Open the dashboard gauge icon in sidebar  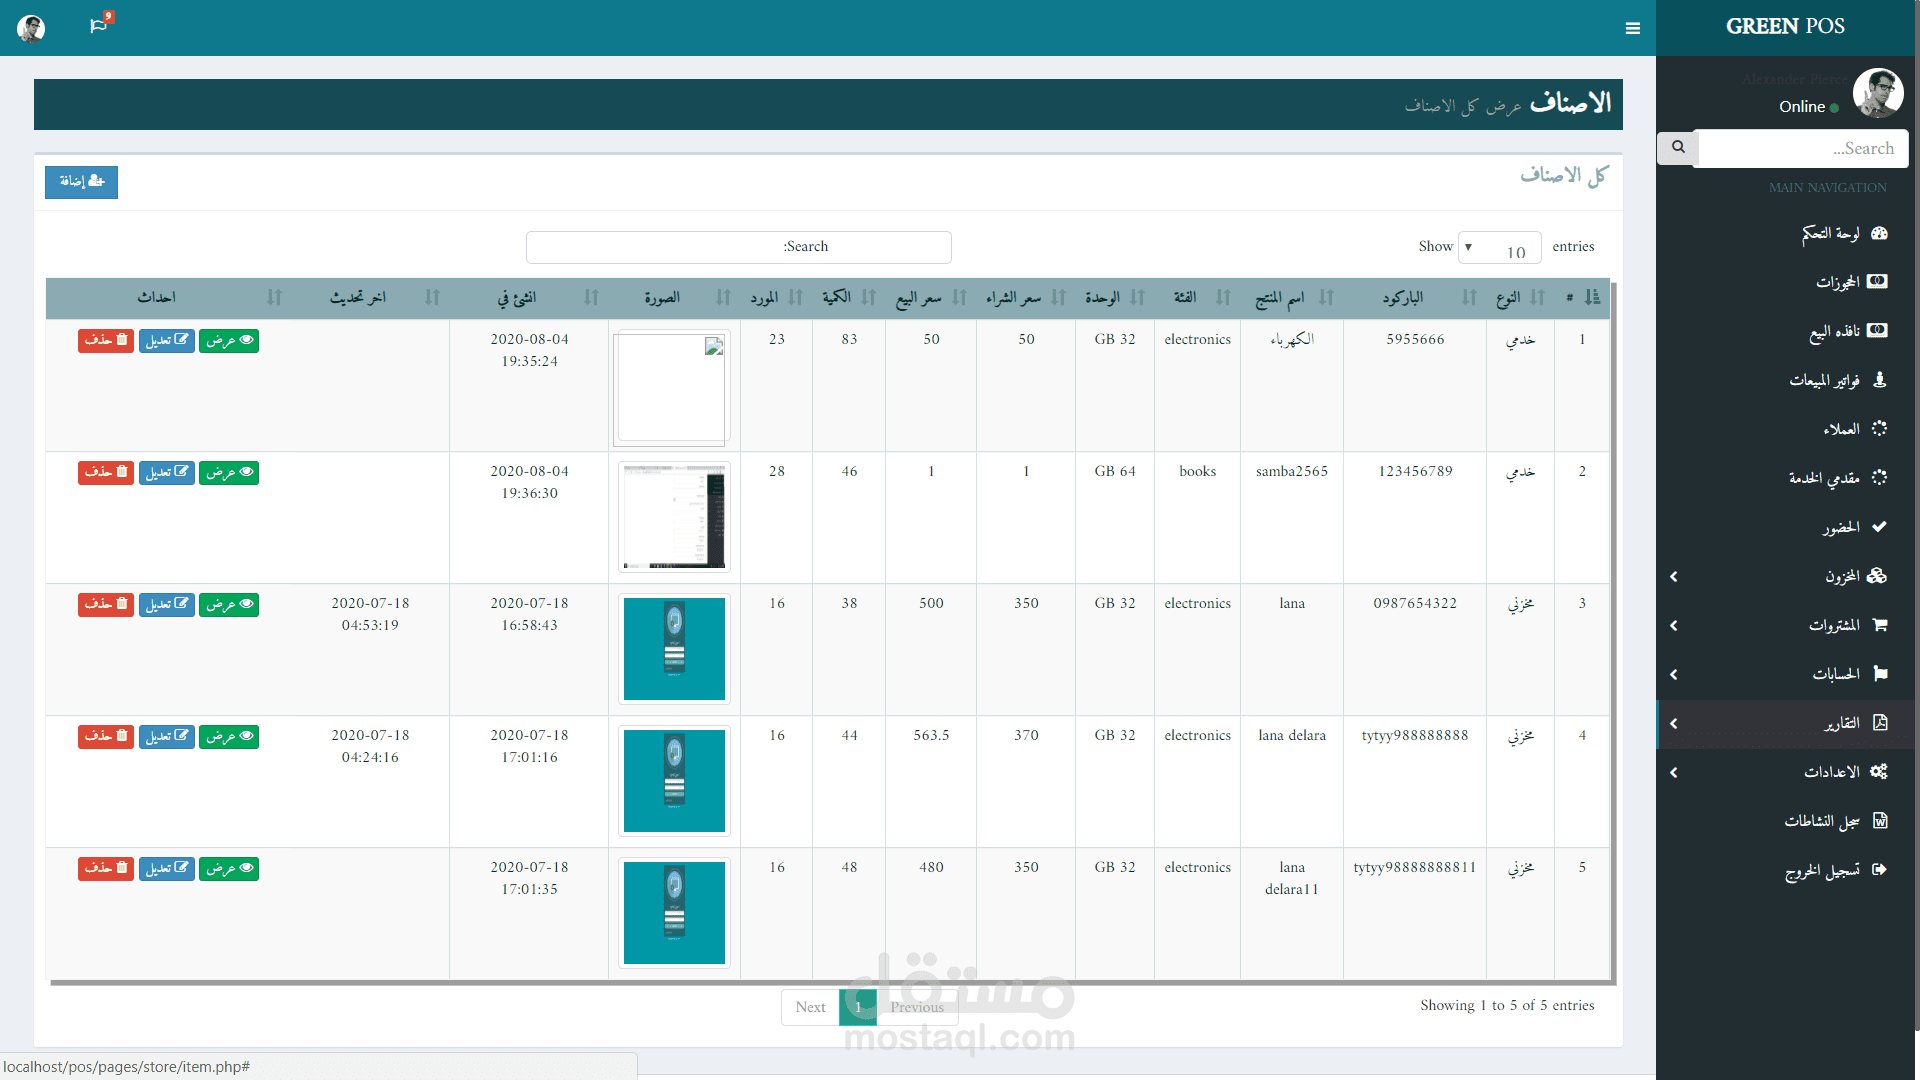coord(1879,233)
